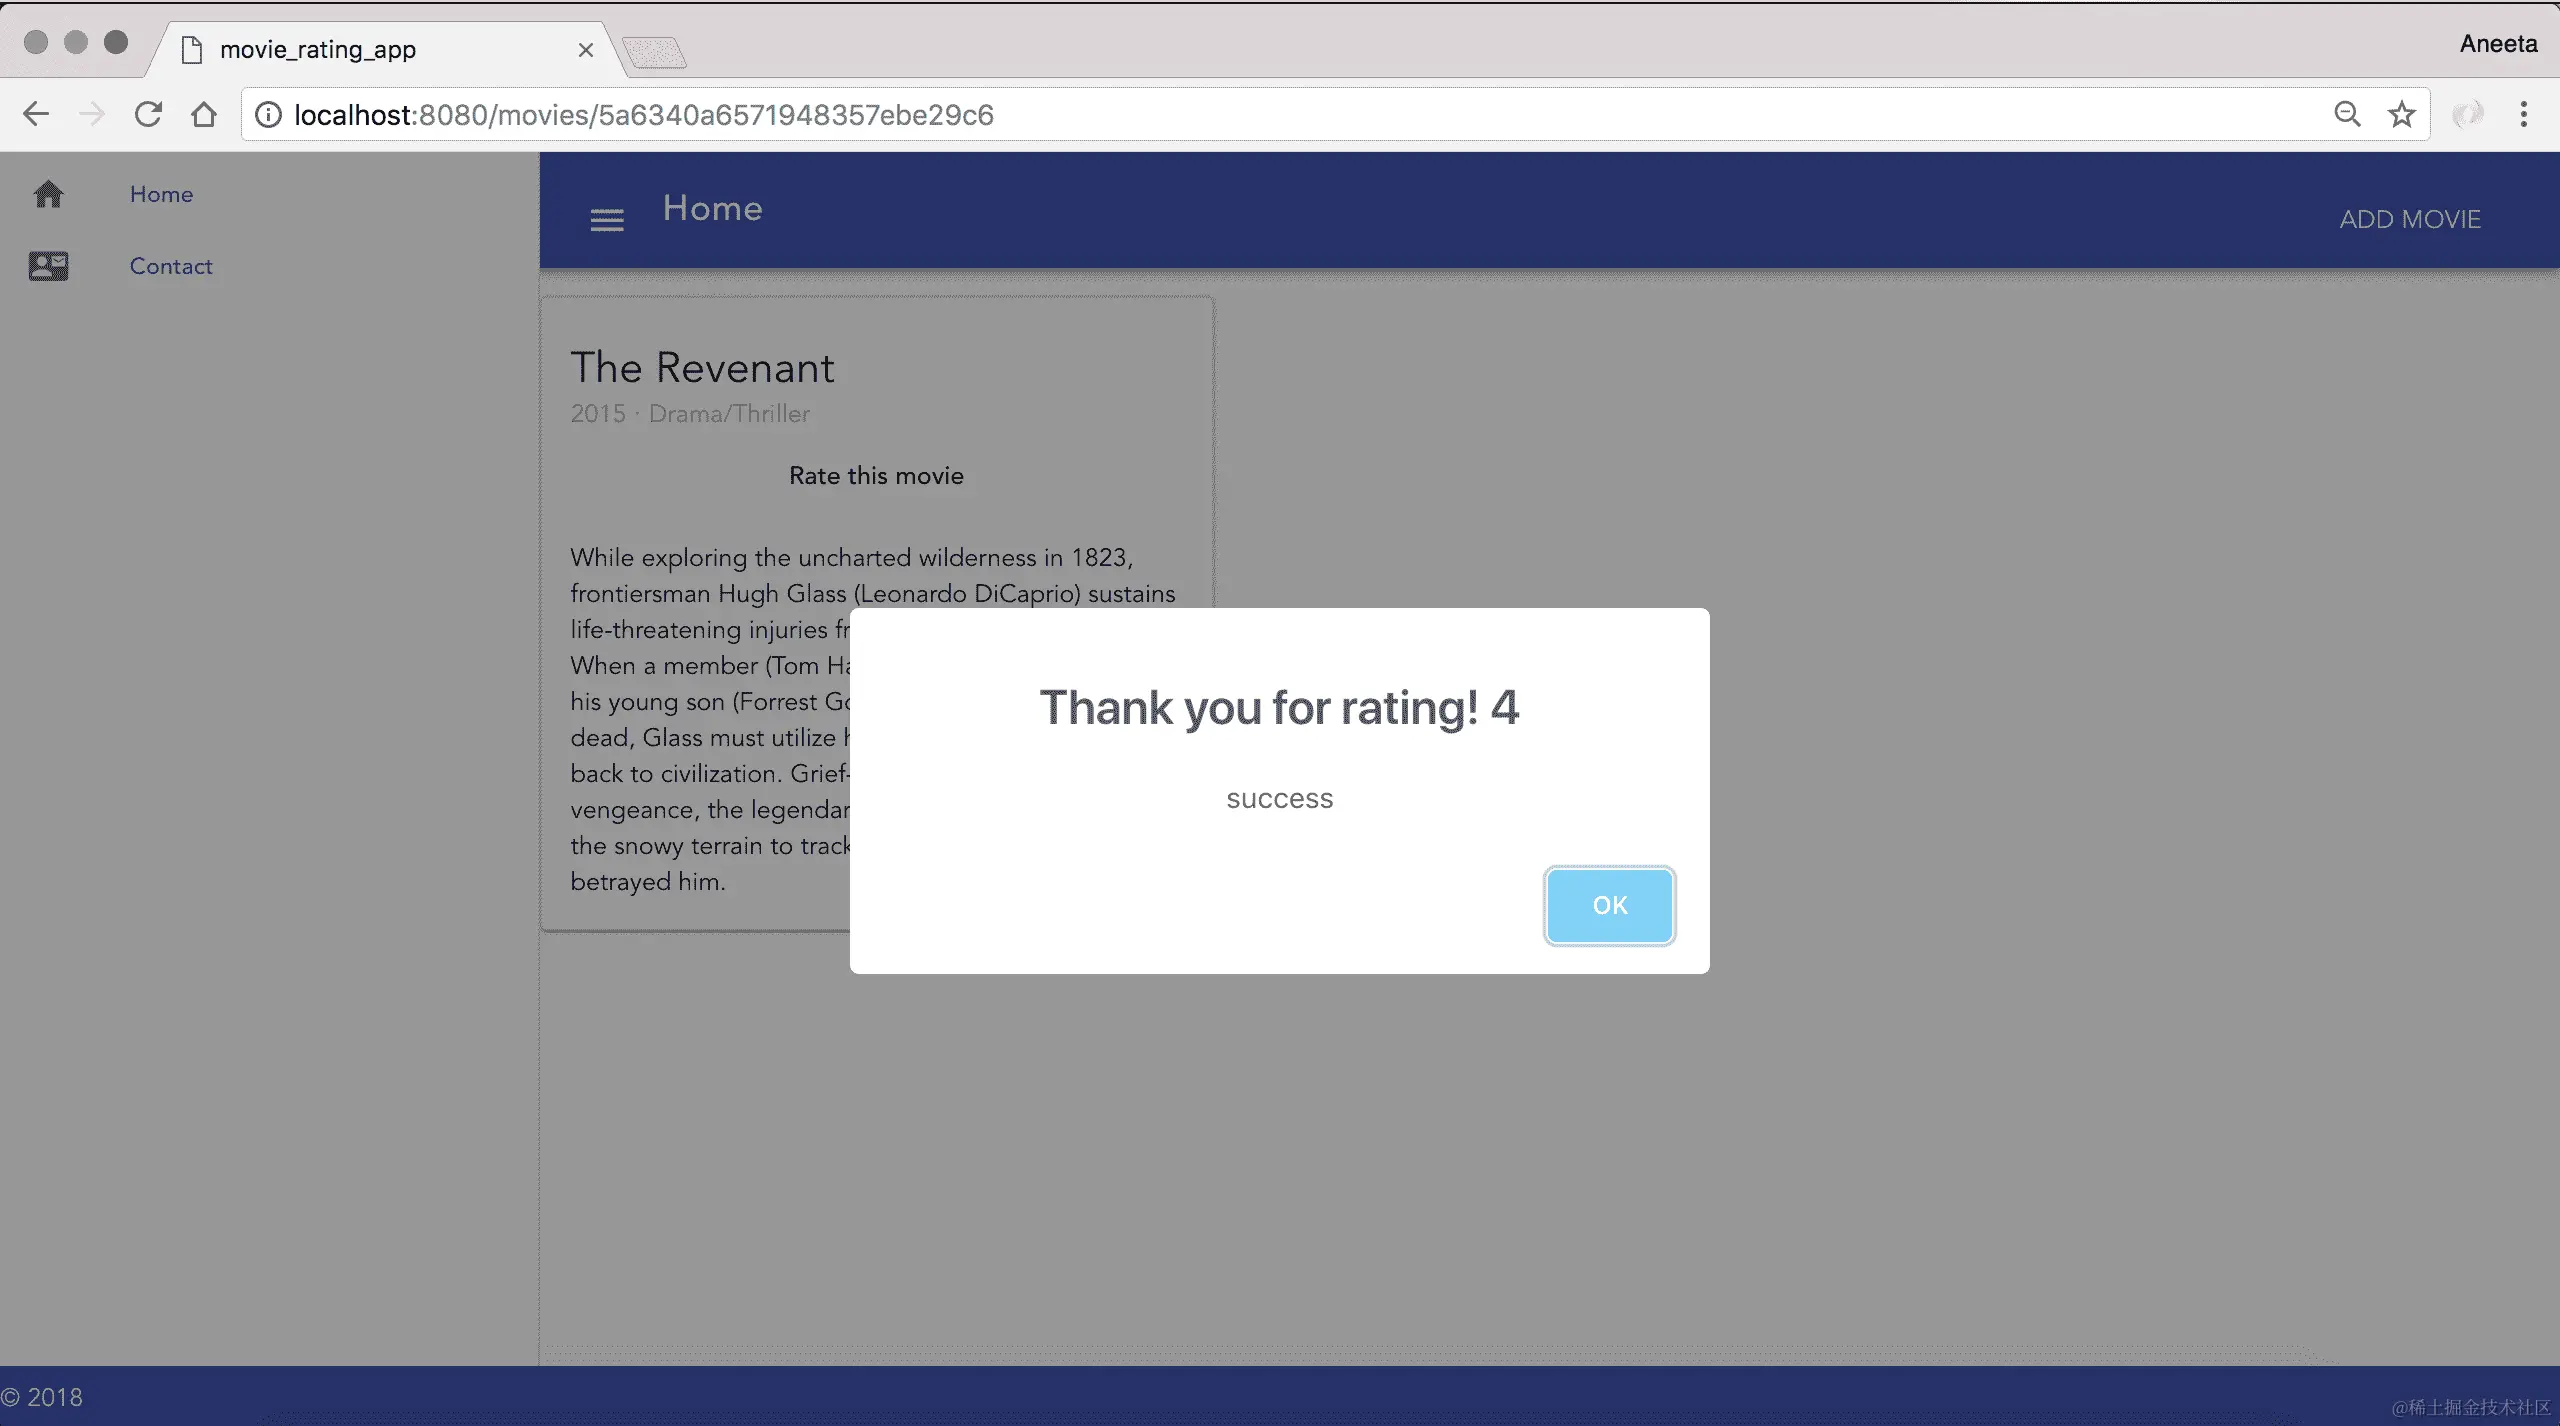2560x1426 pixels.
Task: Open Chrome three-dot menu
Action: coord(2523,114)
